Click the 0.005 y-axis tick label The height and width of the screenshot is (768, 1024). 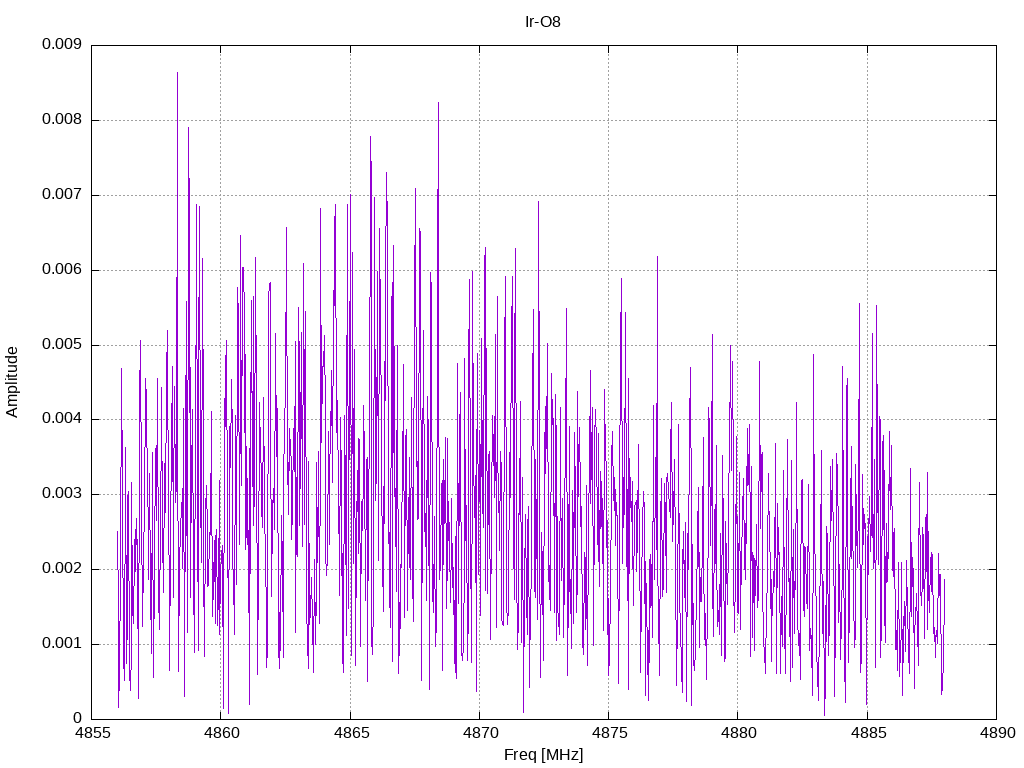click(x=62, y=344)
